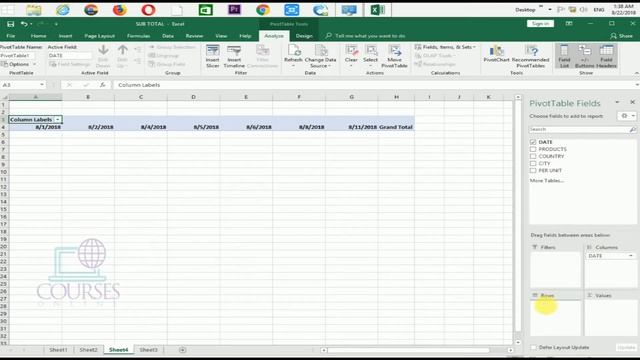Screen dimensions: 640x360
Task: Check the CITY field checkbox
Action: (x=533, y=163)
